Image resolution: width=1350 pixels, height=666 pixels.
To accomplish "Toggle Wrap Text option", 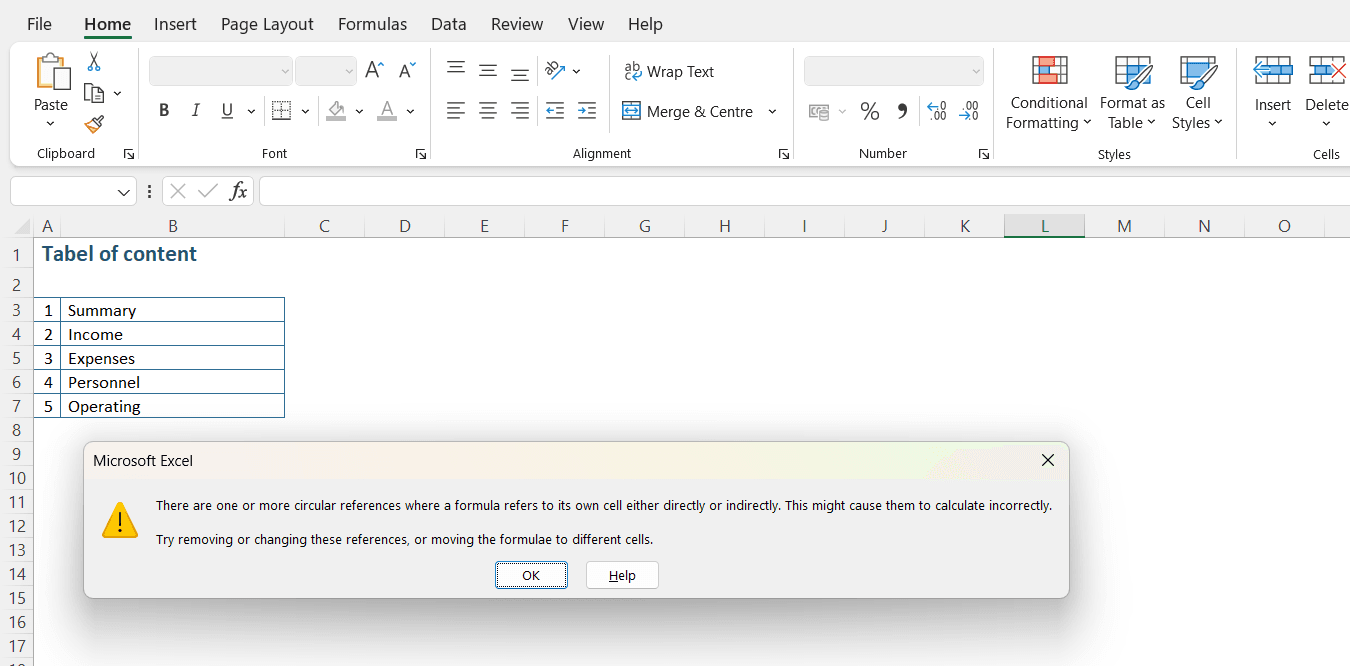I will click(x=669, y=72).
